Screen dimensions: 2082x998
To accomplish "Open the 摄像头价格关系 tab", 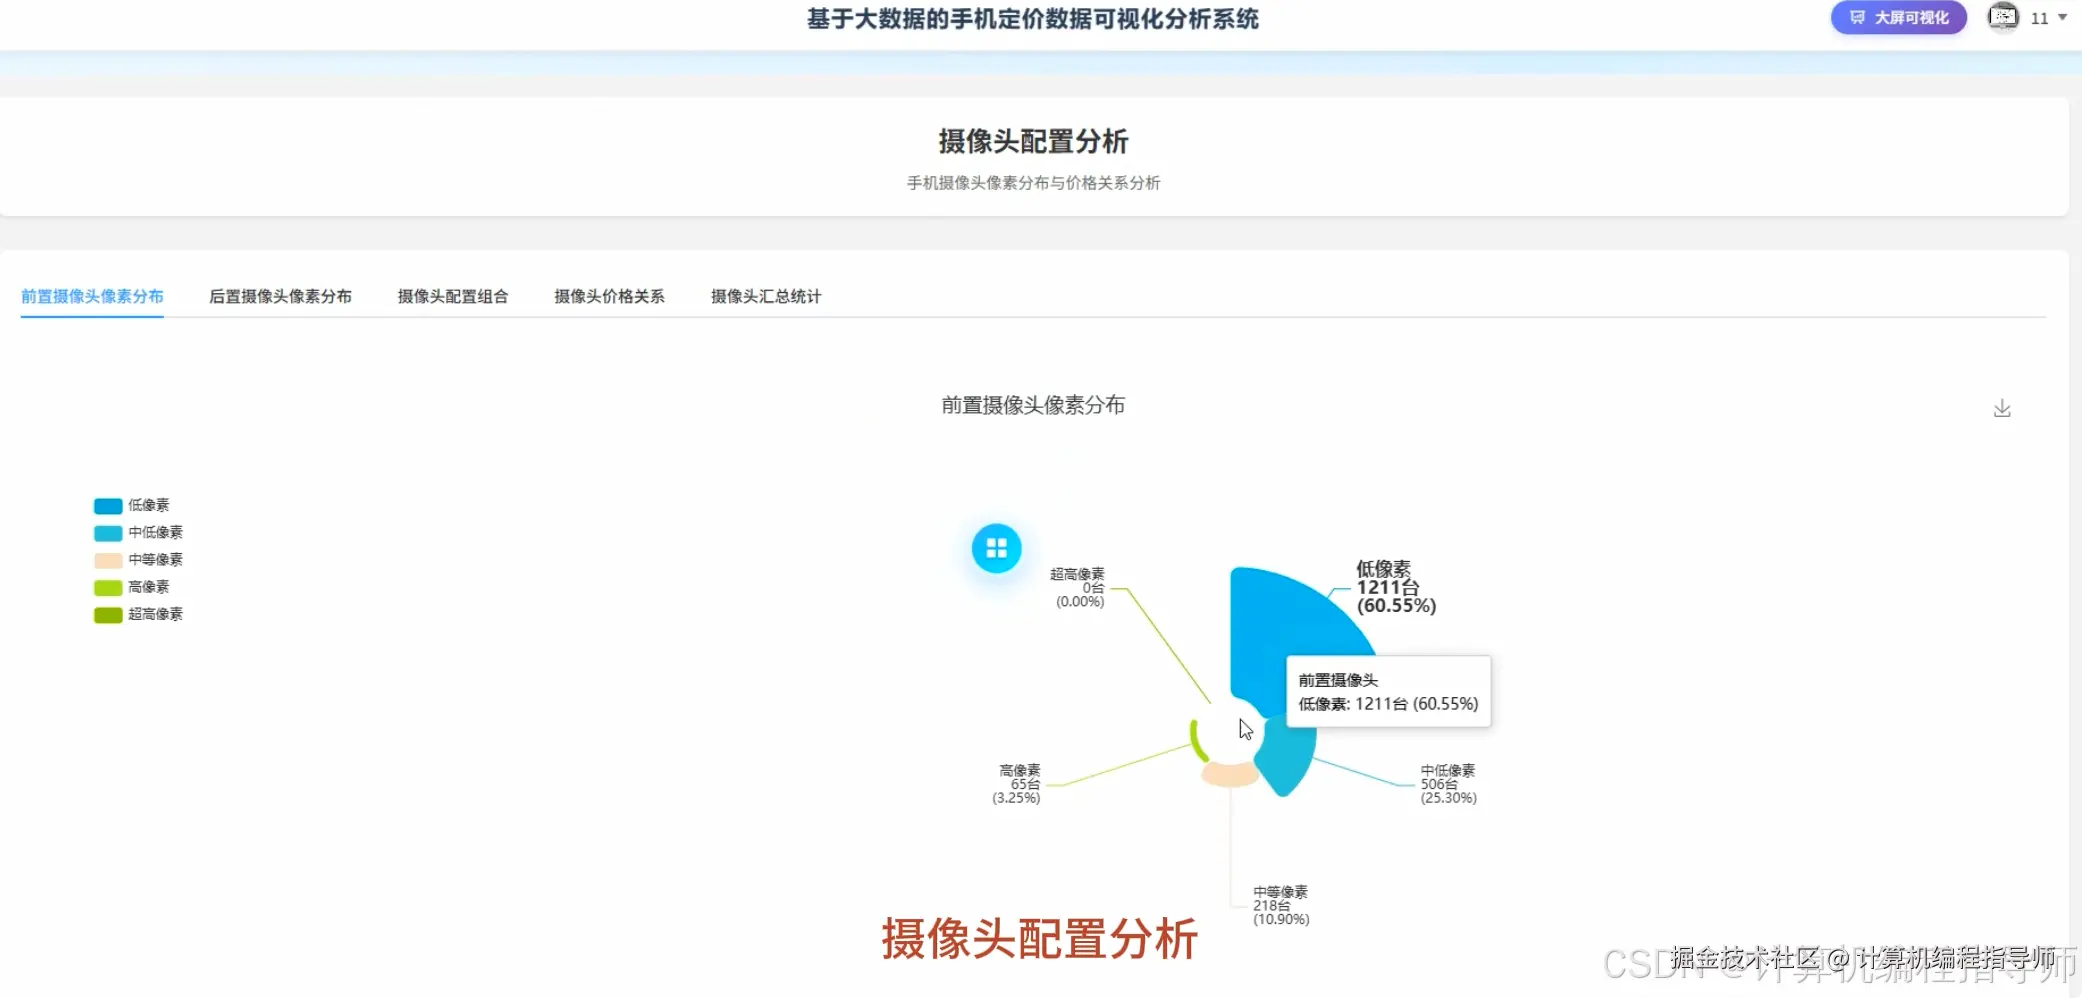I will [609, 295].
